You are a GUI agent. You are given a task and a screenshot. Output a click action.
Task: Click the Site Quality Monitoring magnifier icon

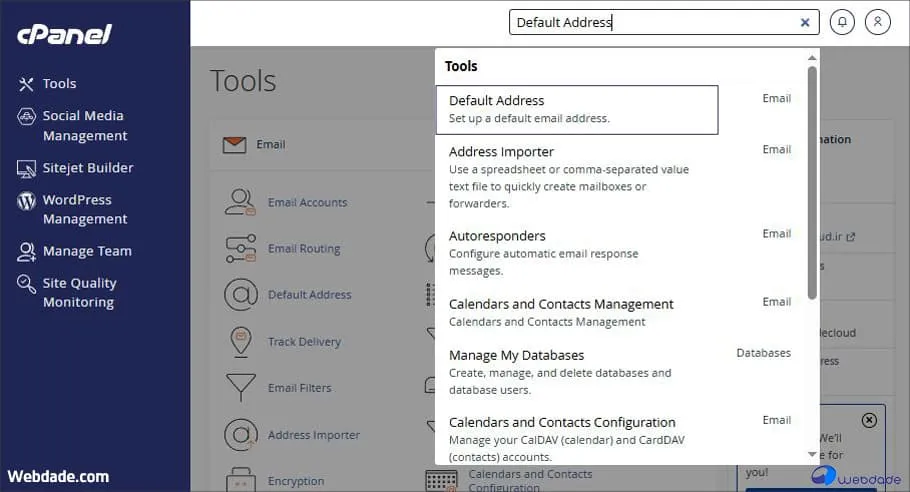coord(26,284)
